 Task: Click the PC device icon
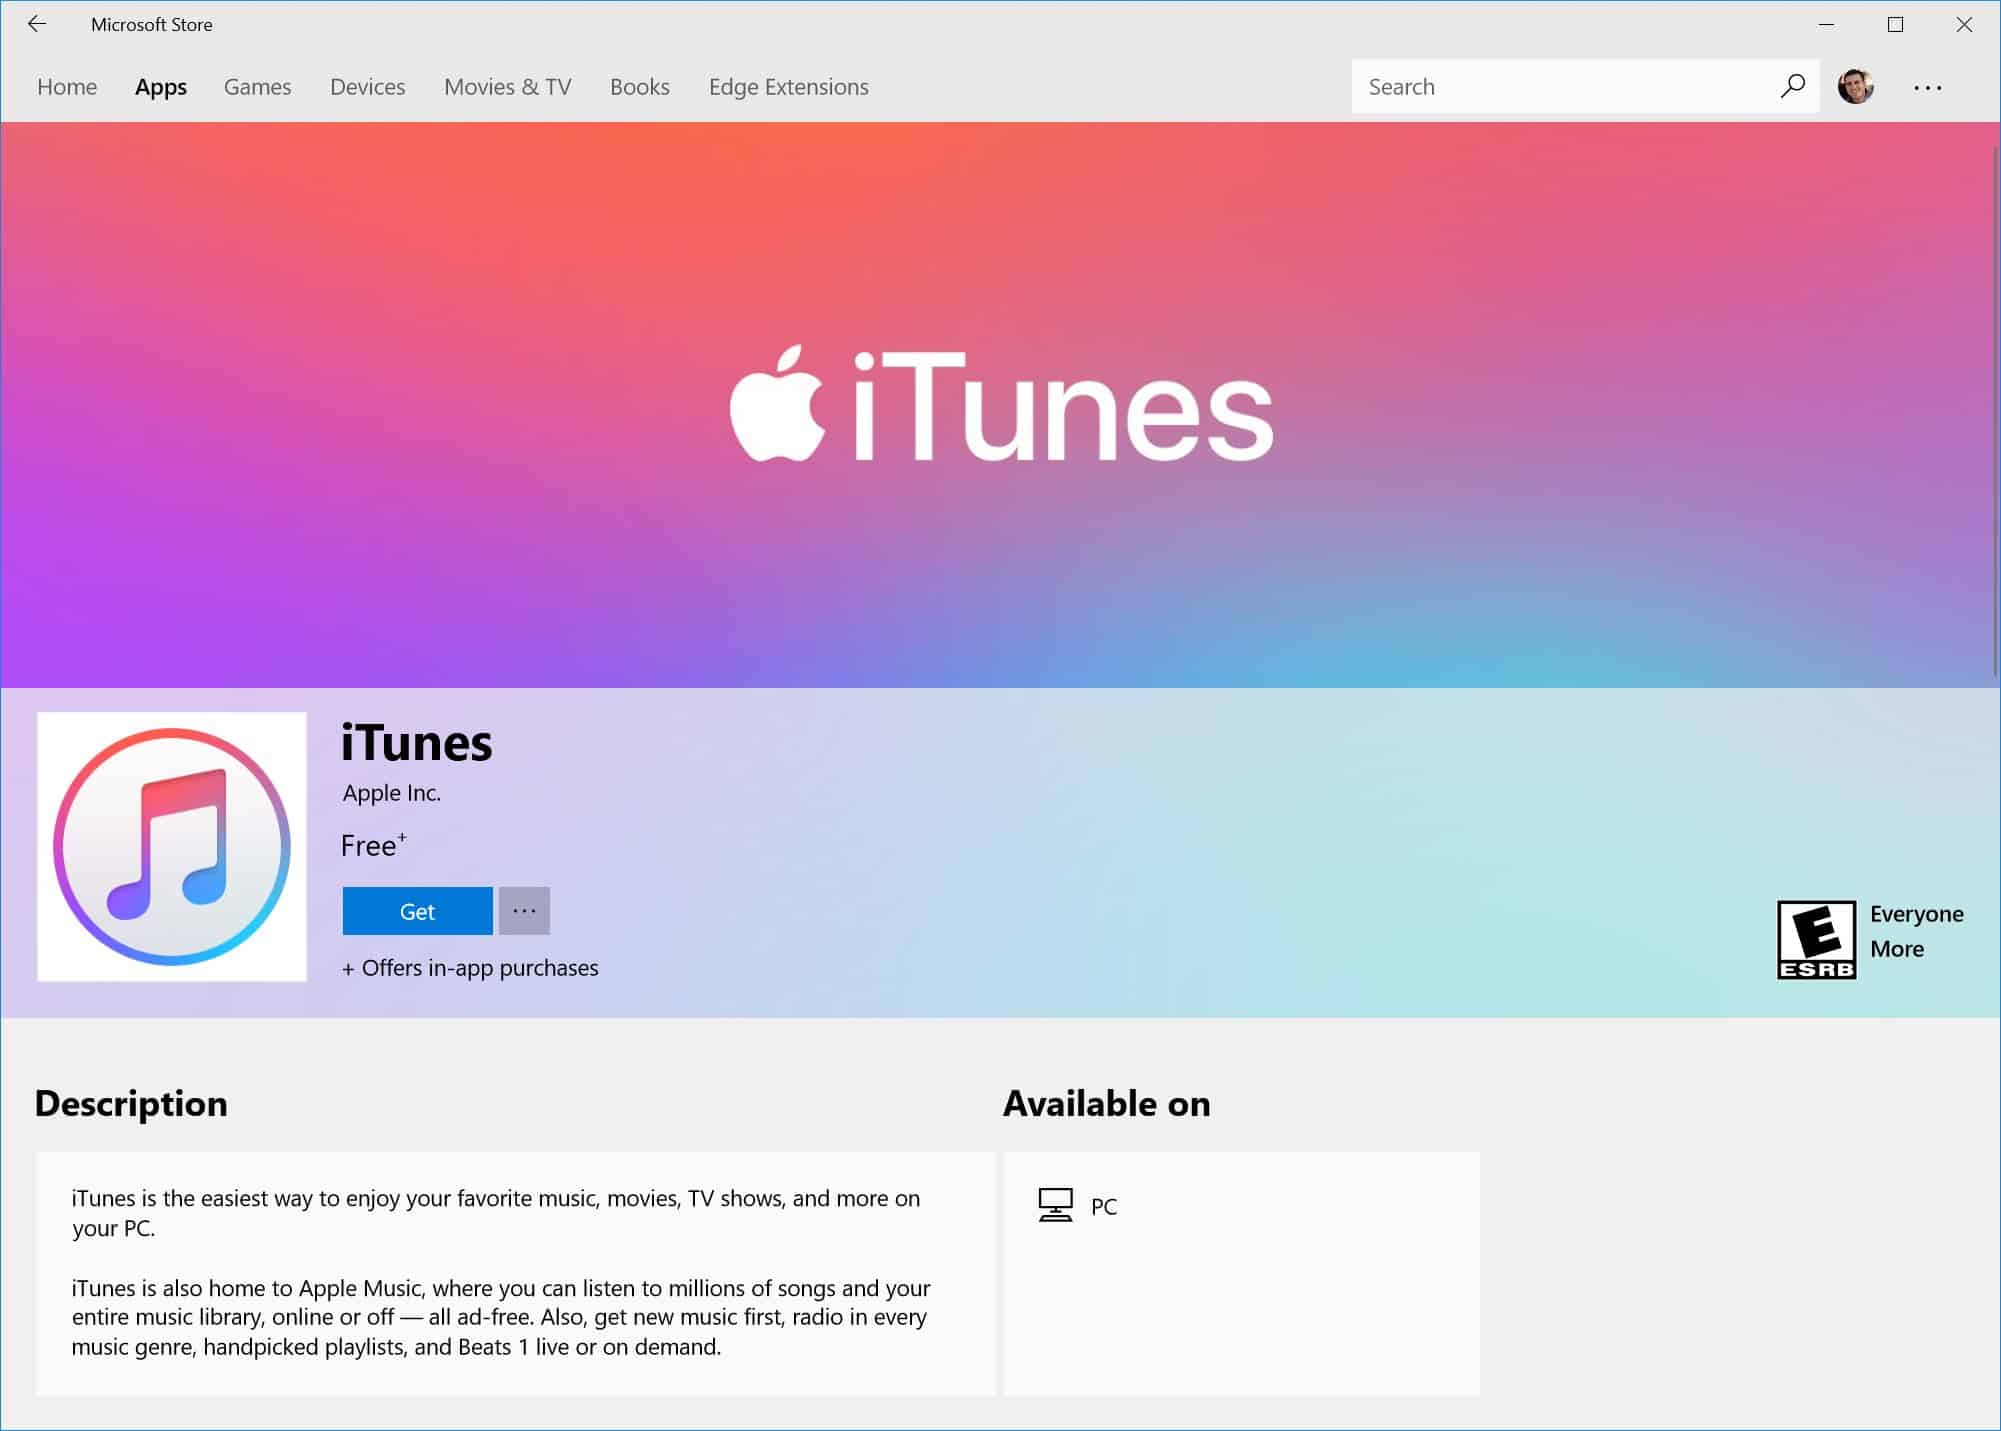click(x=1055, y=1205)
